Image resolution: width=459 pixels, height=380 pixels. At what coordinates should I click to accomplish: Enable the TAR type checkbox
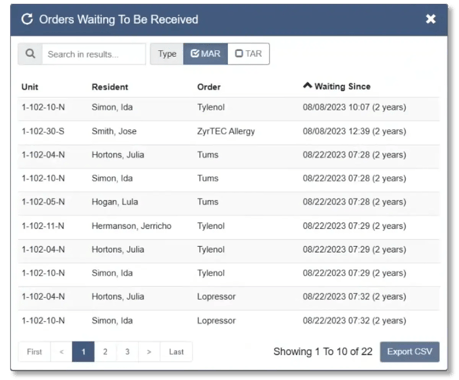tap(248, 54)
